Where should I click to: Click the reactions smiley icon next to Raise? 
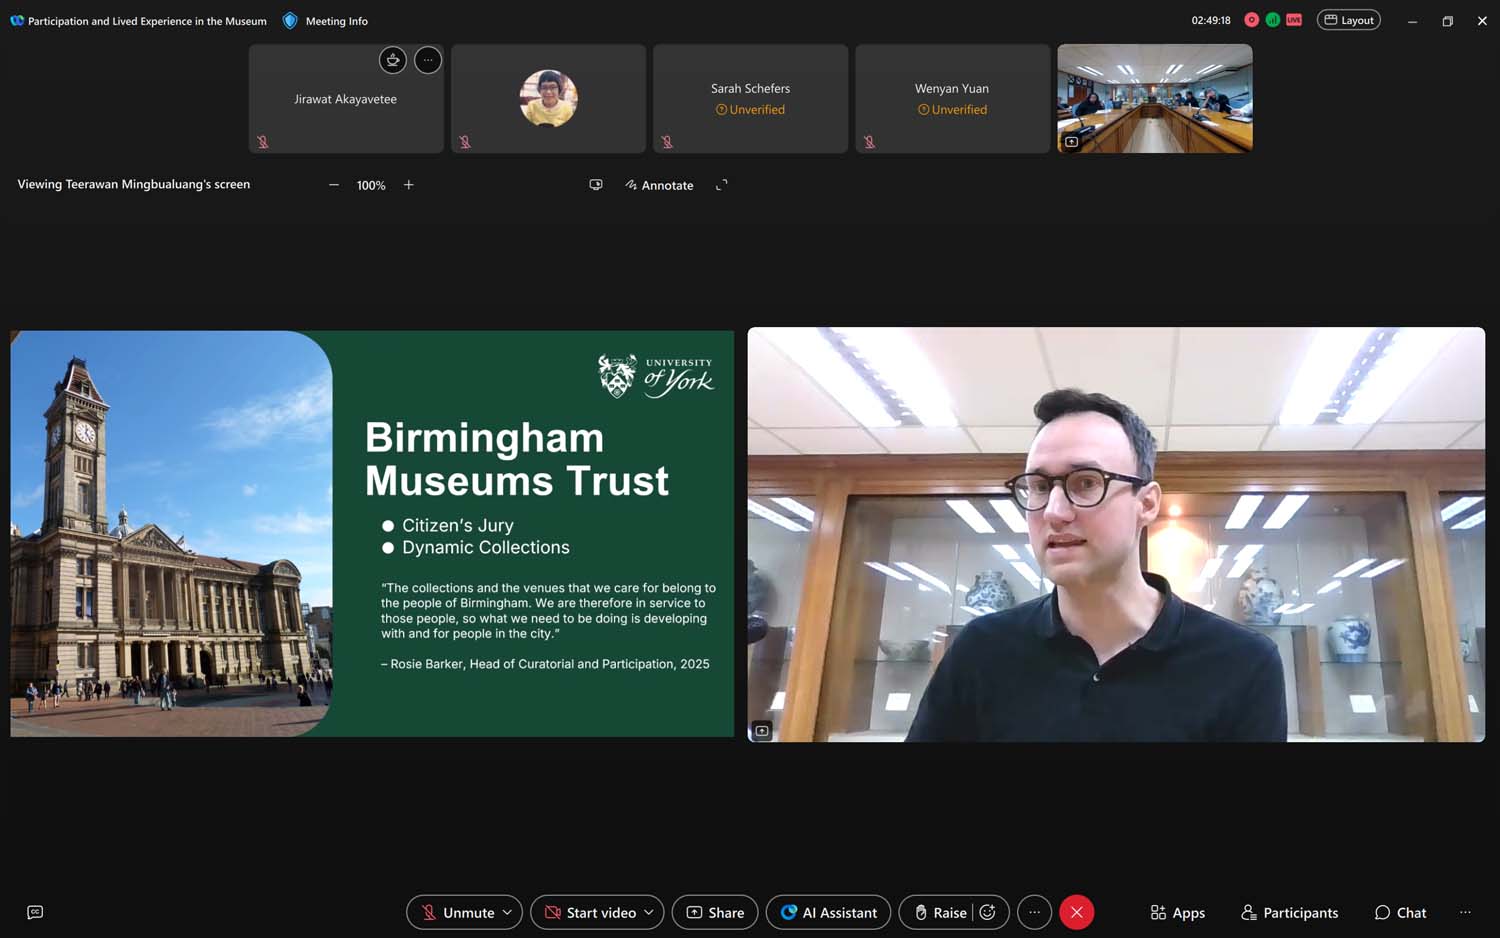tap(988, 912)
